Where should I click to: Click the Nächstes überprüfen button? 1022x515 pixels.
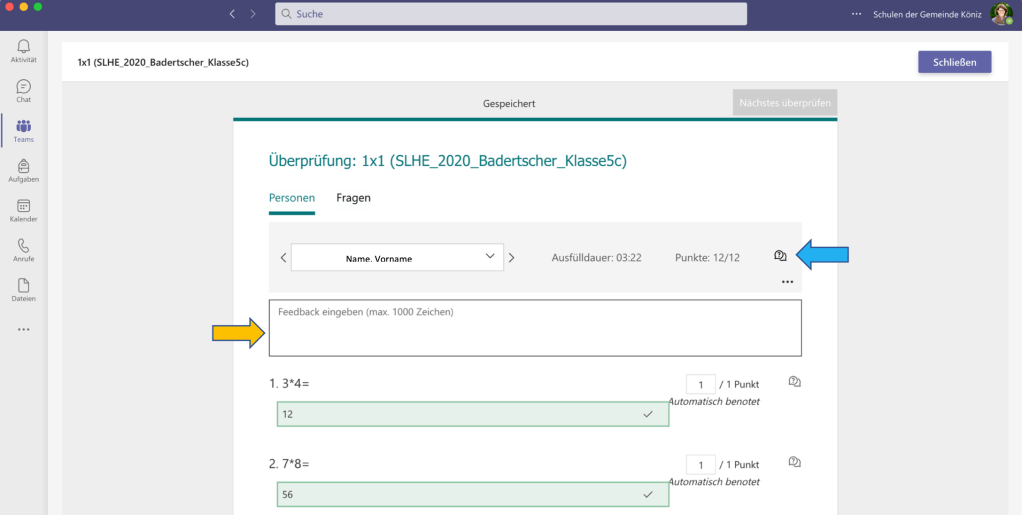[784, 102]
